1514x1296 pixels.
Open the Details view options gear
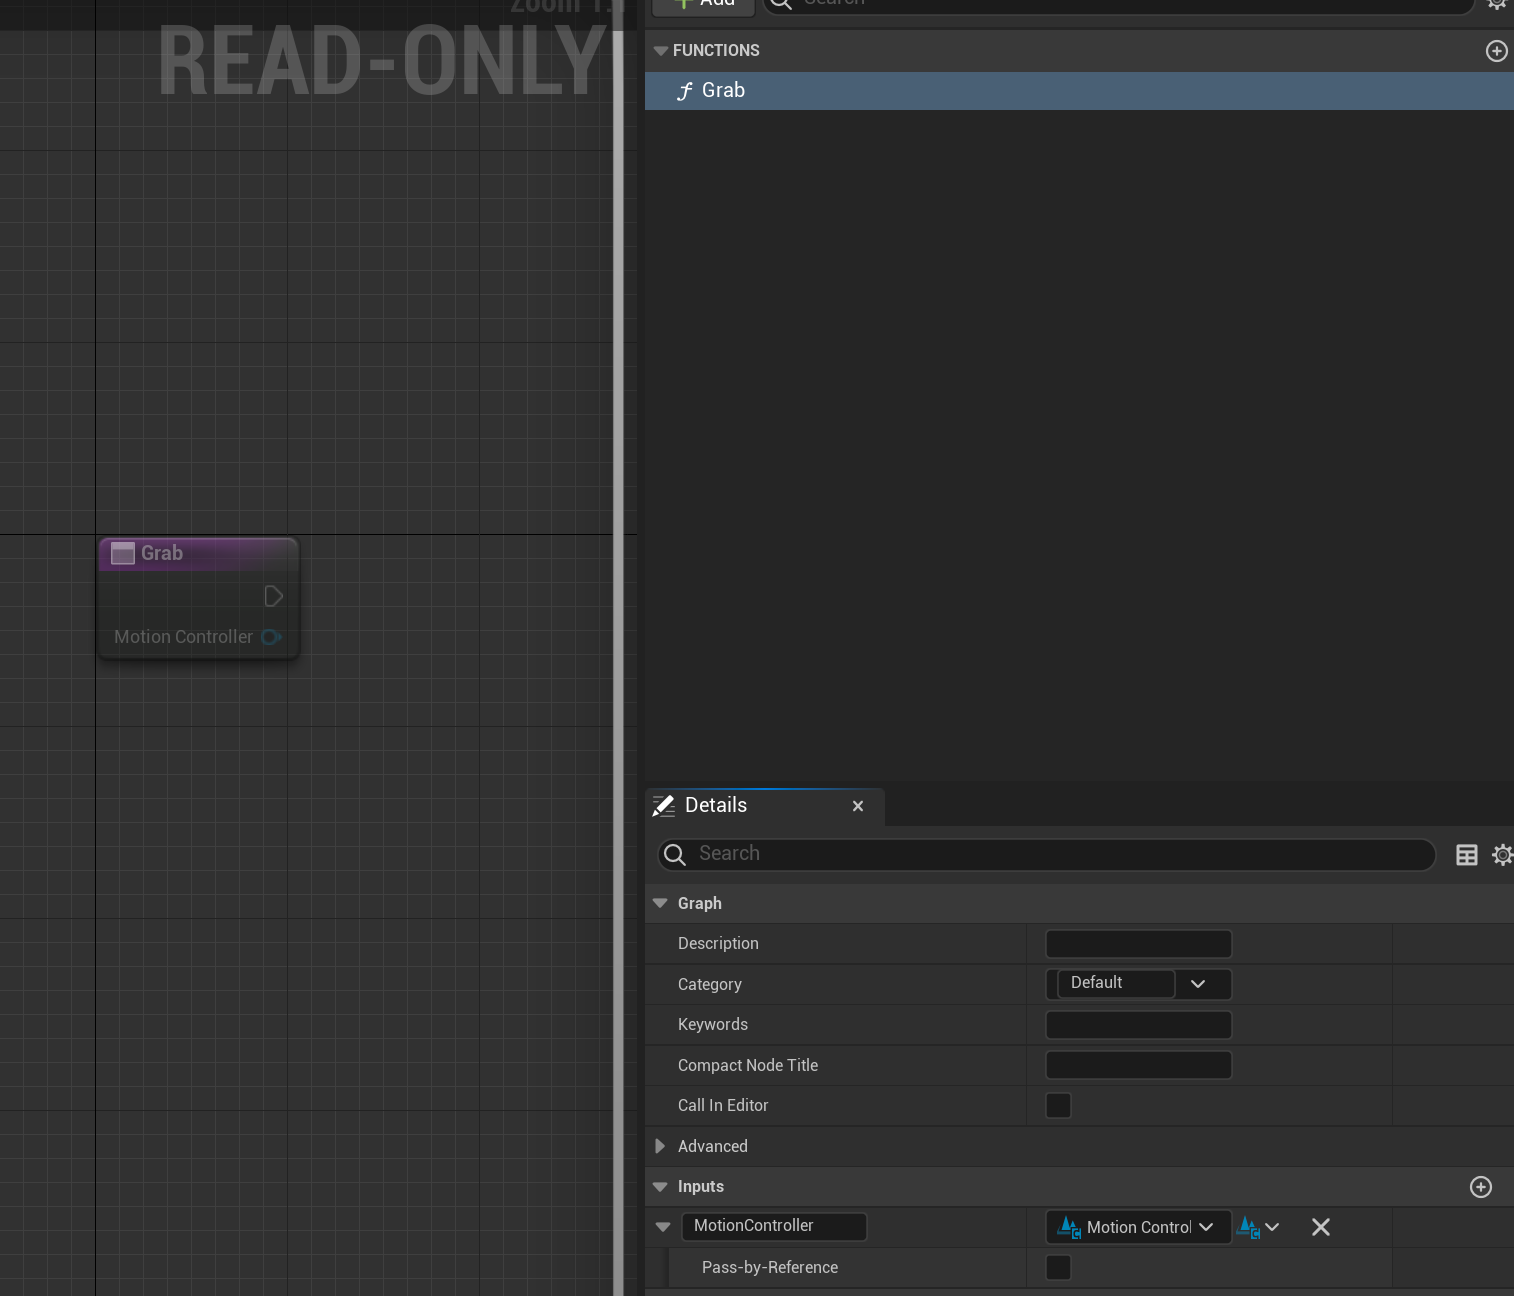[x=1501, y=855]
